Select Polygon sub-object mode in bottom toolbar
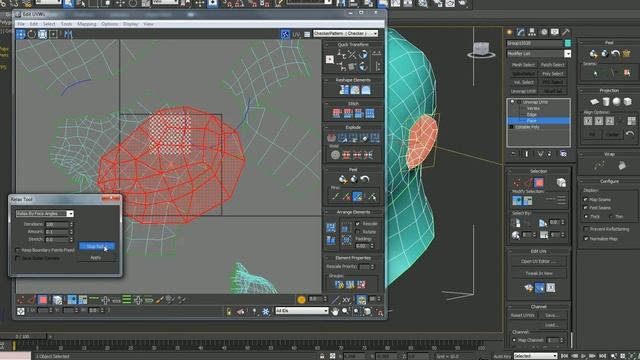 [x=43, y=300]
